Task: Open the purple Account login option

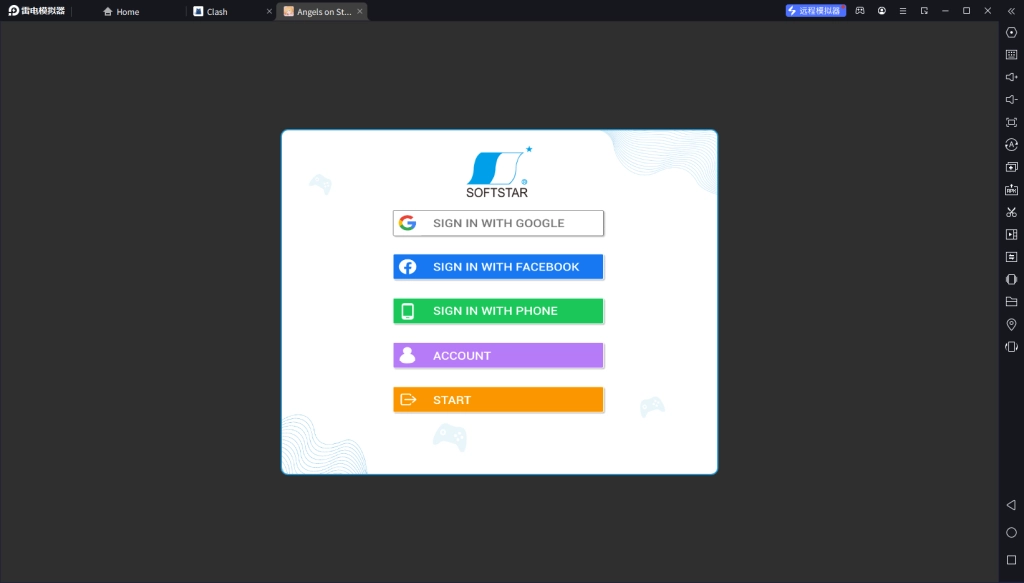Action: click(x=498, y=356)
